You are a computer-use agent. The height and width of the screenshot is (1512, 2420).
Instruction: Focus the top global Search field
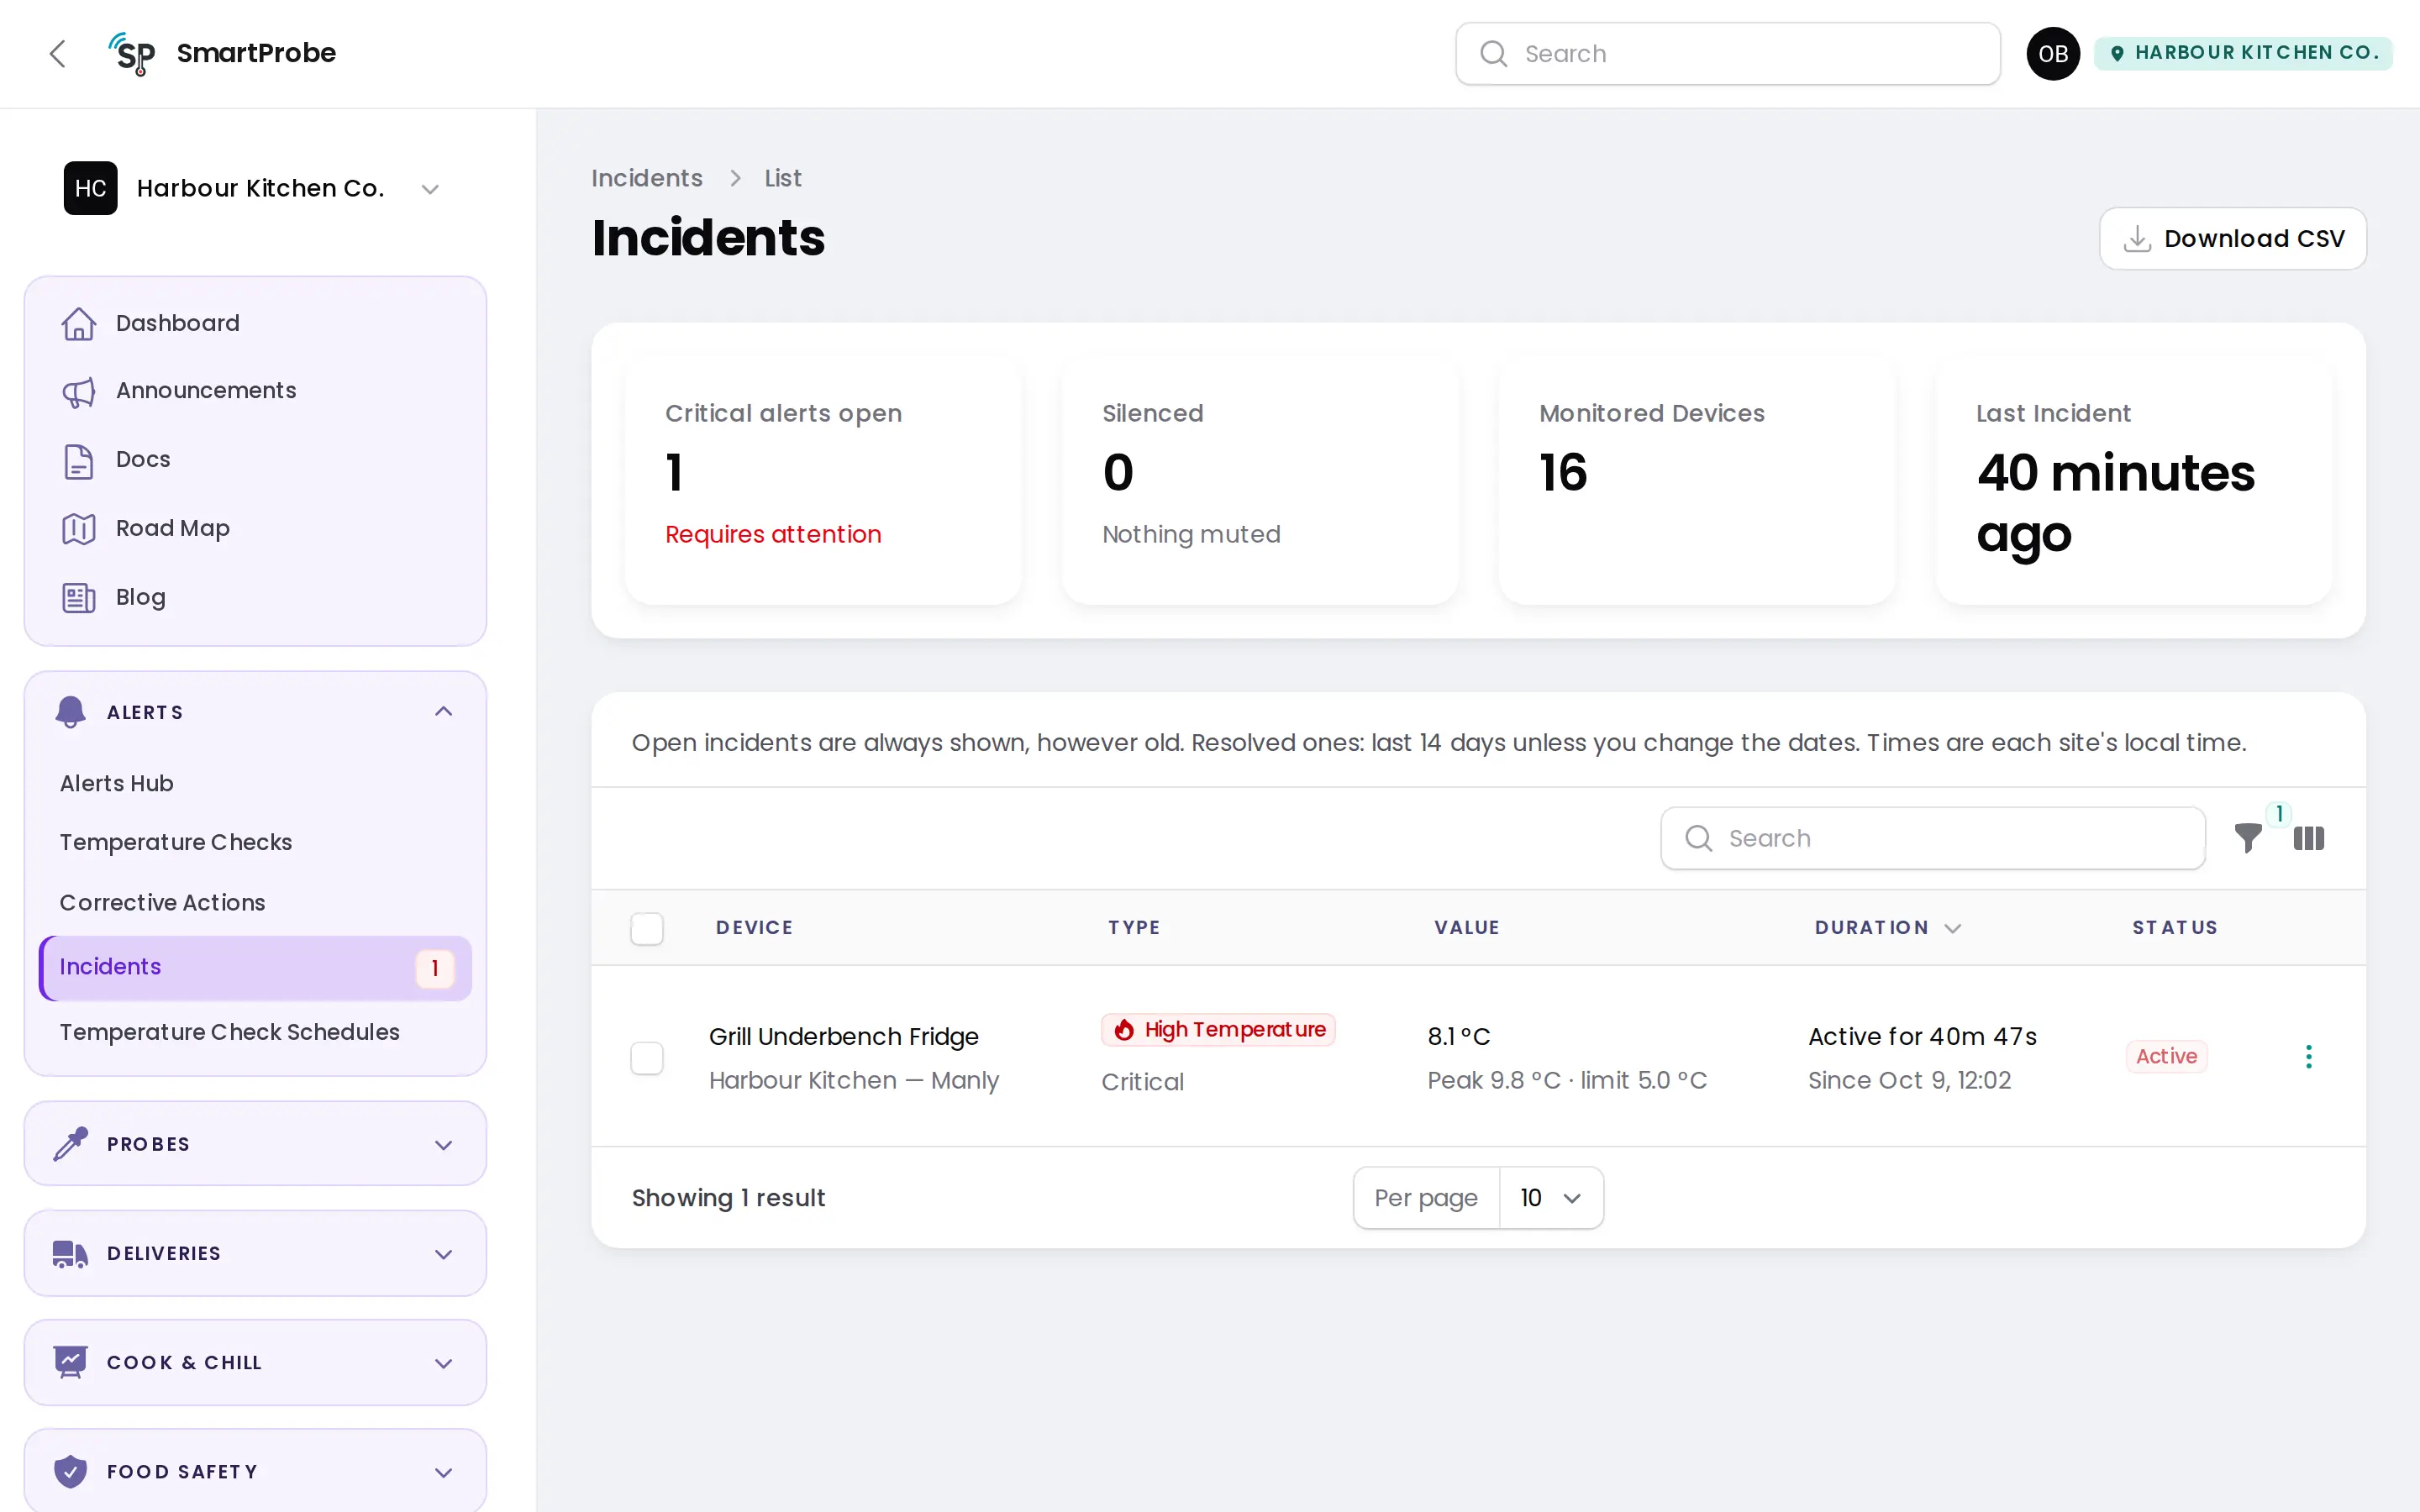[1727, 54]
